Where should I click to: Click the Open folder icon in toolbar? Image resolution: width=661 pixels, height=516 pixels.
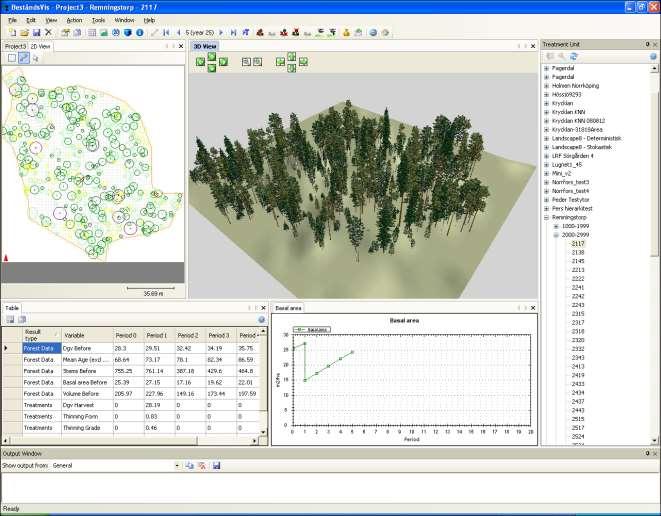pos(24,32)
